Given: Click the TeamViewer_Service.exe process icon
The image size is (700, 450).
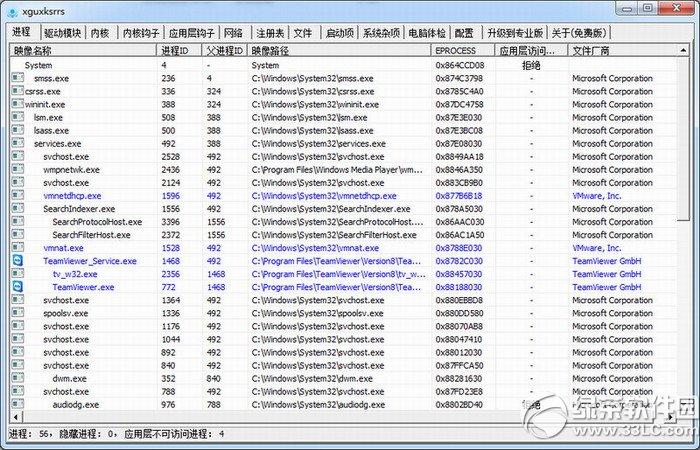Looking at the screenshot, I should point(16,260).
